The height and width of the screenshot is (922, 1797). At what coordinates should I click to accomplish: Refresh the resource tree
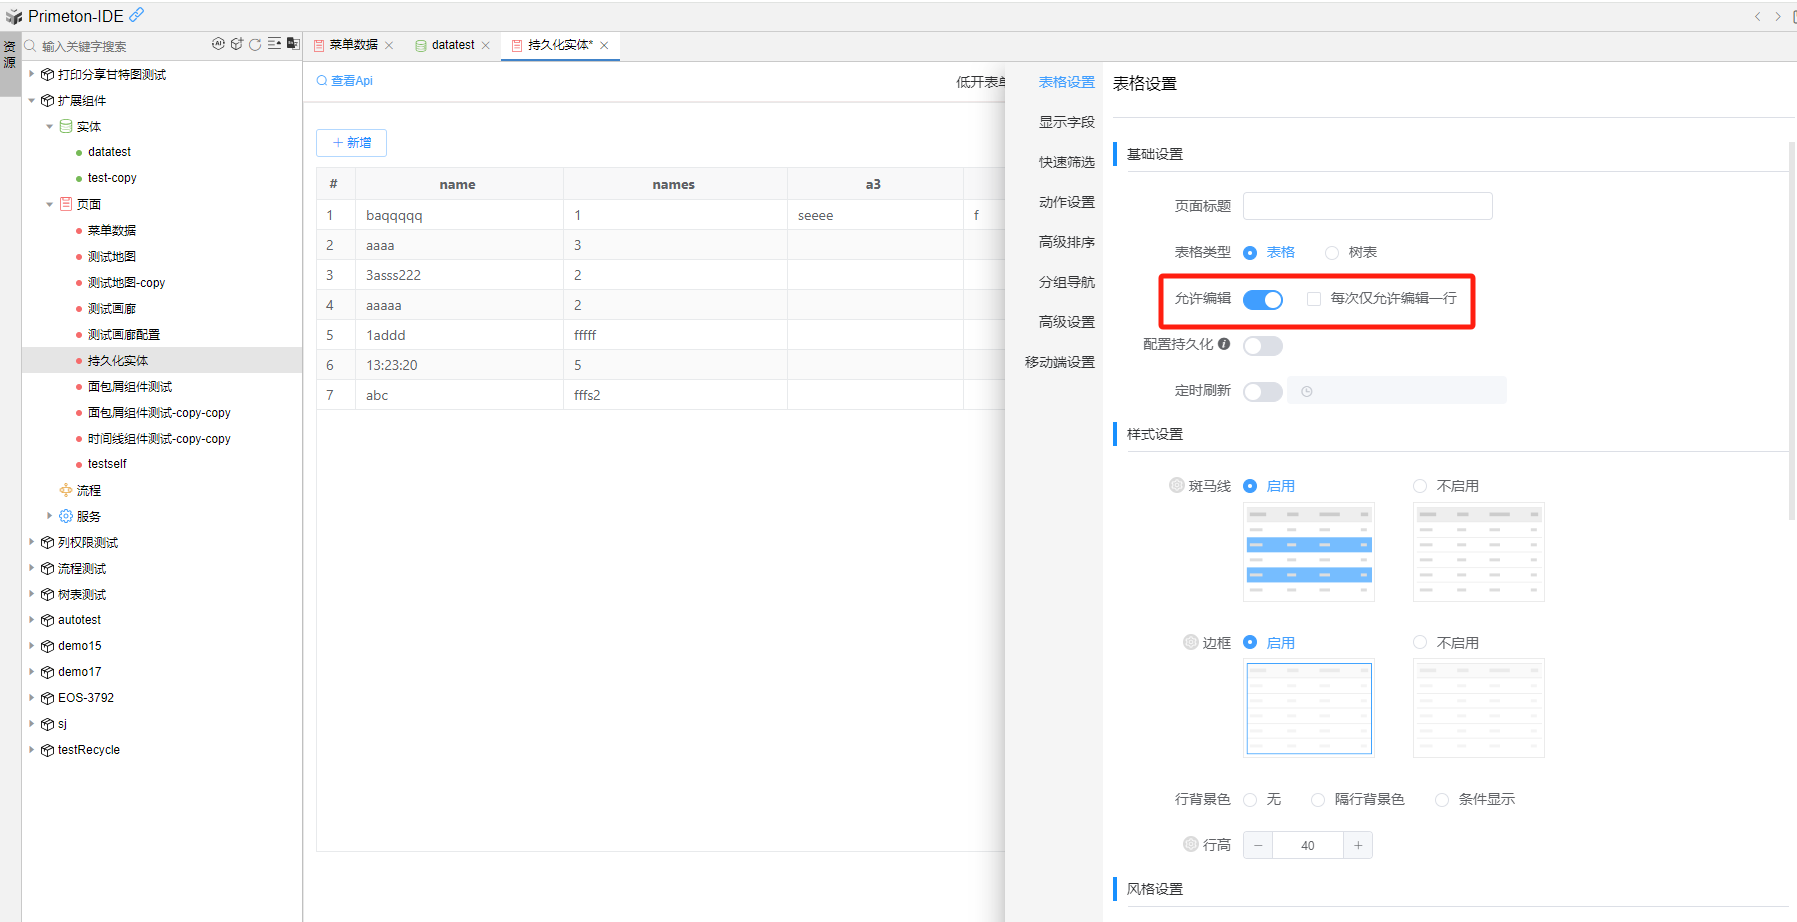(255, 44)
